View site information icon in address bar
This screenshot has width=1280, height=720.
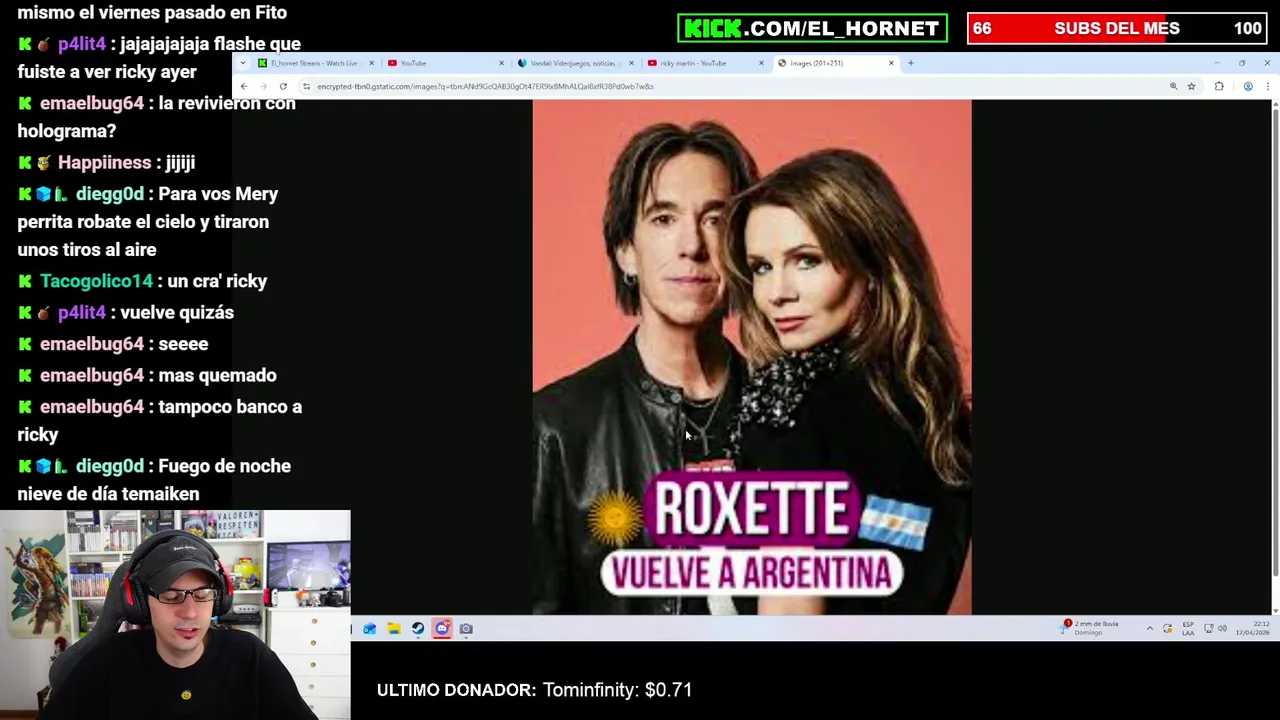pos(306,86)
